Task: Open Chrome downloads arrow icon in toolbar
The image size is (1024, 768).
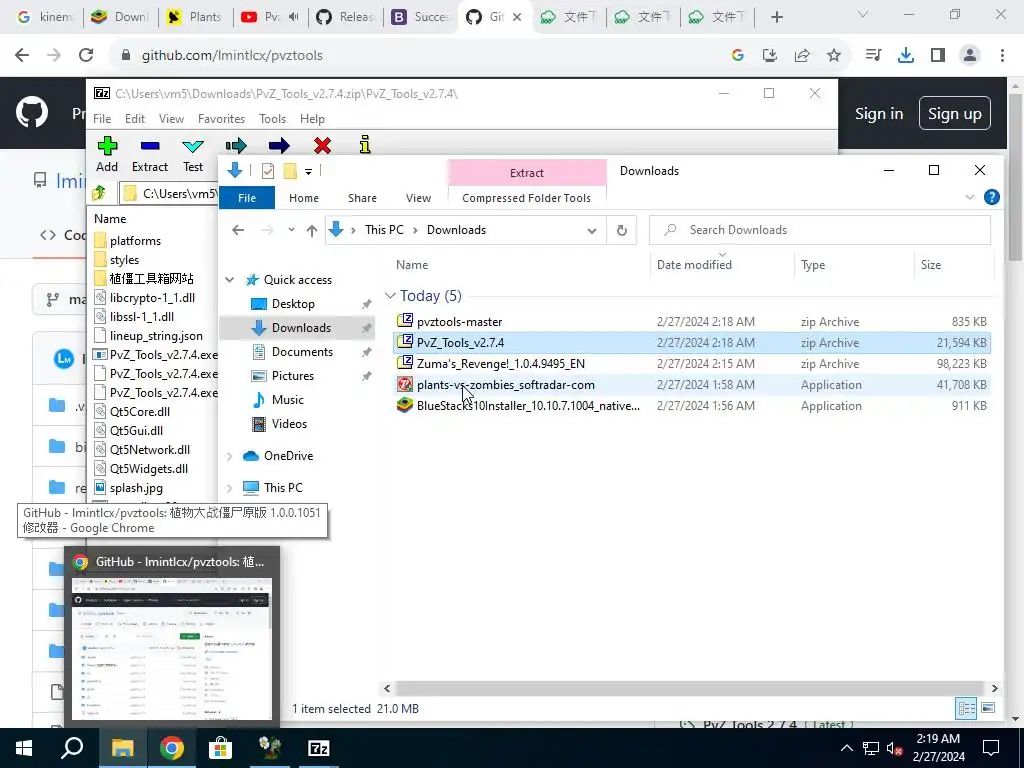Action: [x=906, y=56]
